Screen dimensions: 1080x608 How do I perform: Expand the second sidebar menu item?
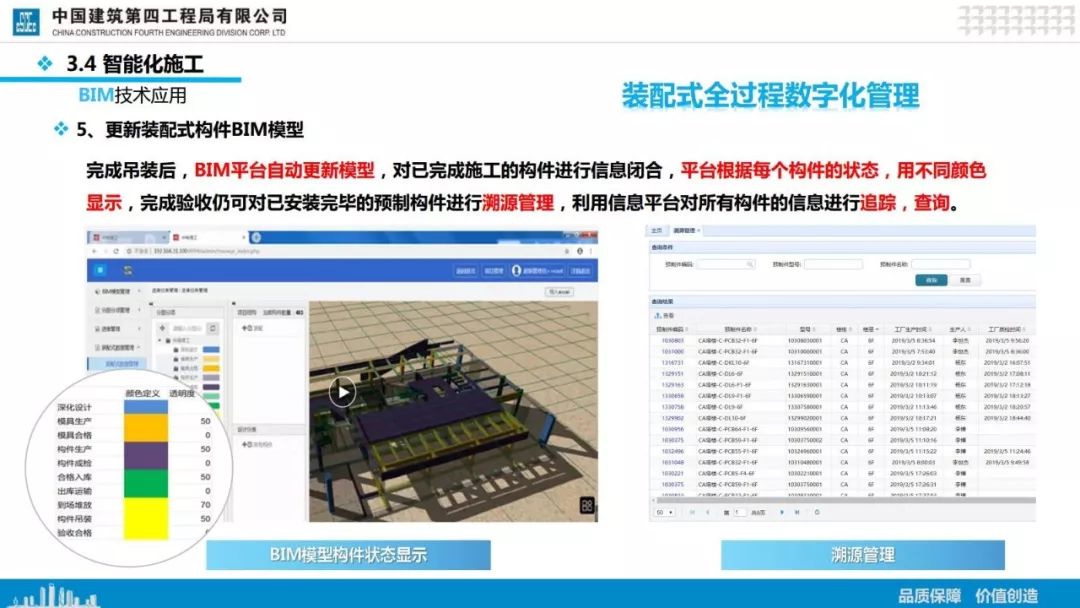click(x=116, y=311)
